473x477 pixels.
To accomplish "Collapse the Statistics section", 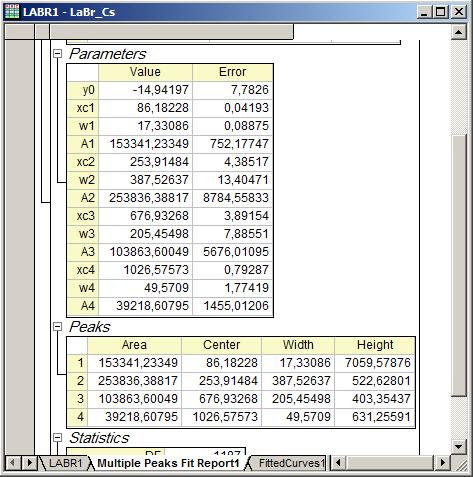I will coord(58,438).
